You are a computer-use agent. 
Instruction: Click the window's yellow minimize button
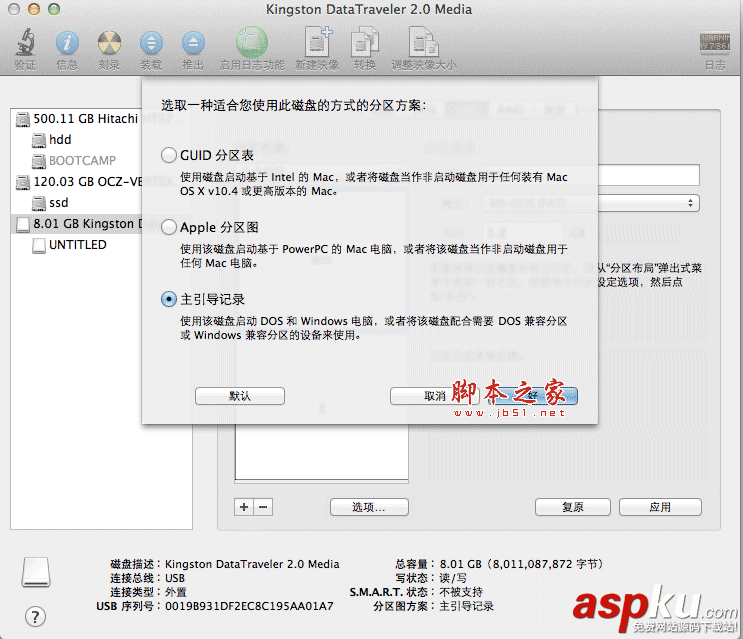pyautogui.click(x=34, y=9)
